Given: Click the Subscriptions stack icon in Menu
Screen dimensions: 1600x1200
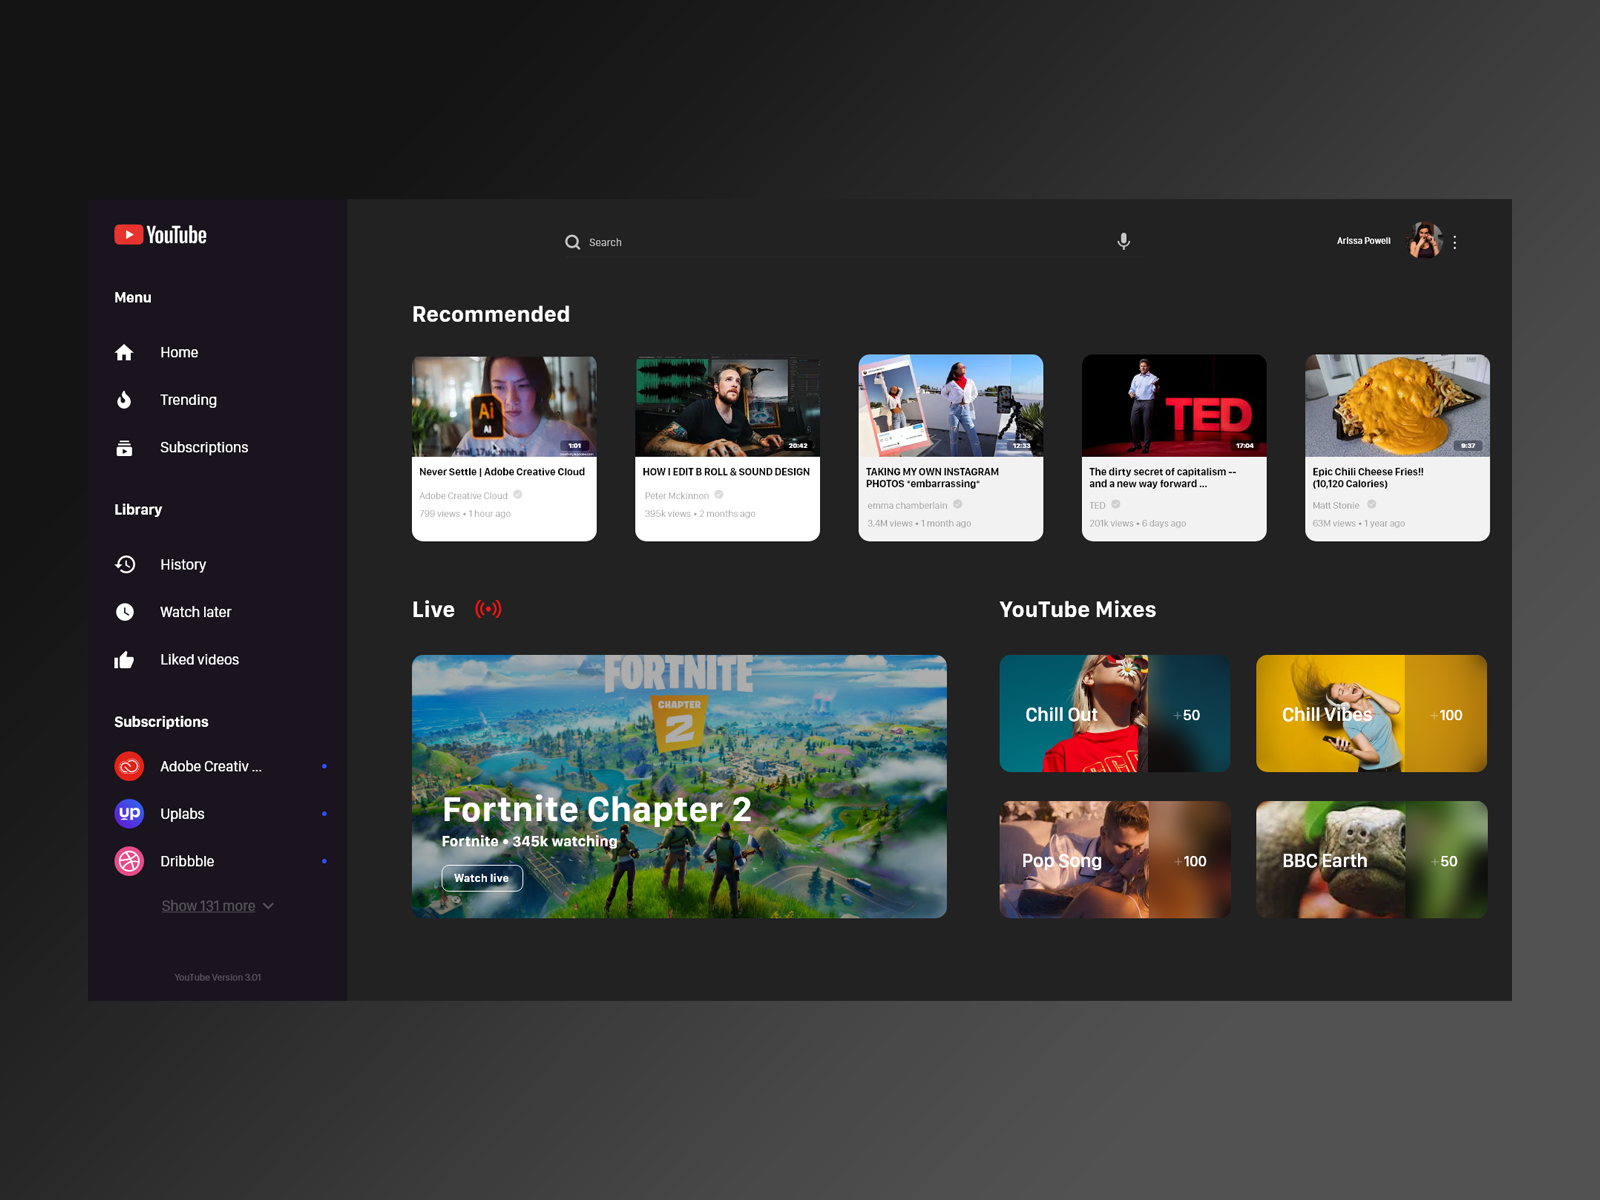Looking at the screenshot, I should (124, 448).
